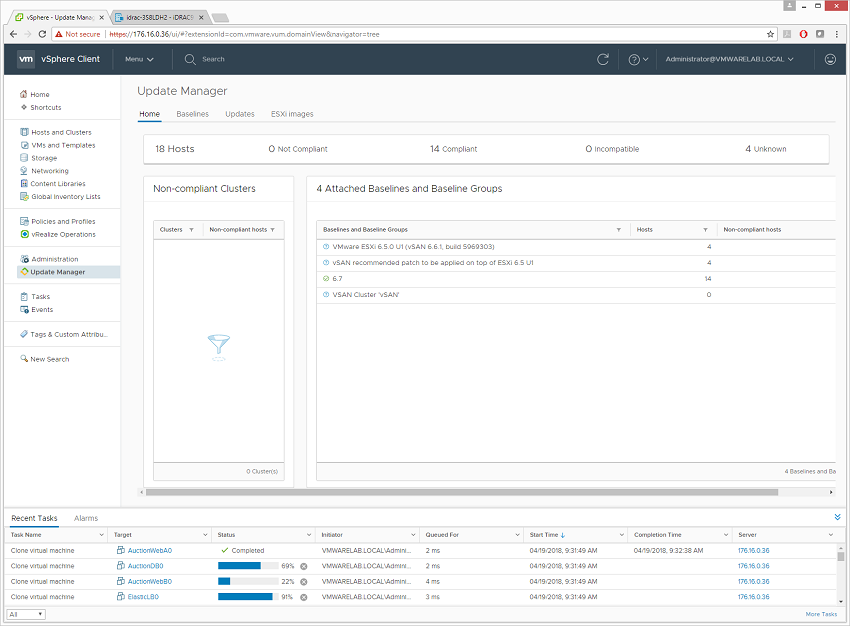Click the smiley feedback icon
Screen dimensions: 850x626
tap(830, 59)
